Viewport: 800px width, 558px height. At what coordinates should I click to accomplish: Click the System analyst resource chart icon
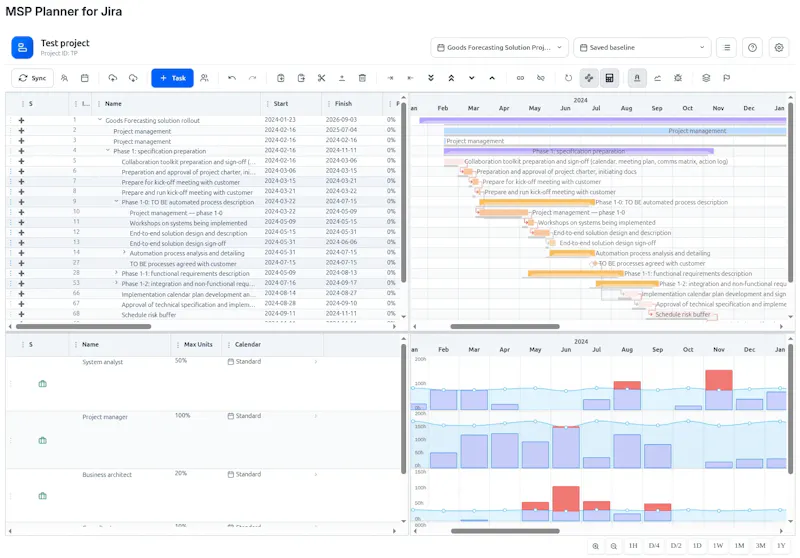tap(42, 384)
